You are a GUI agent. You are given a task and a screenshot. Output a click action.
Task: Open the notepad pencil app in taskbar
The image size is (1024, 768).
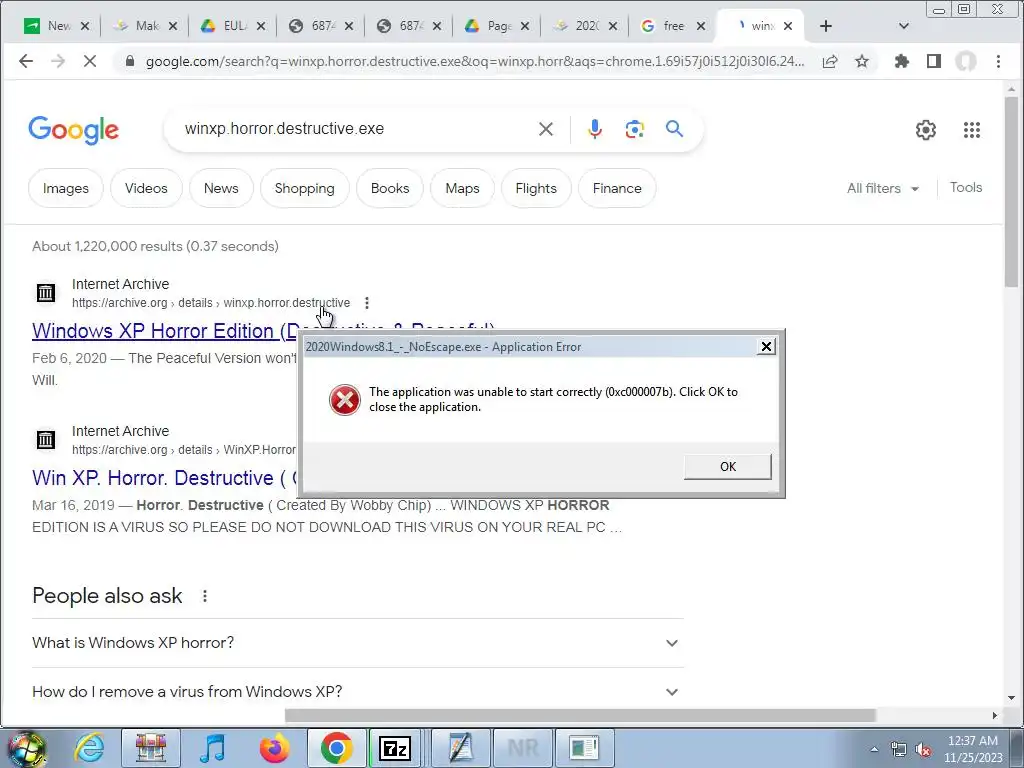(461, 747)
